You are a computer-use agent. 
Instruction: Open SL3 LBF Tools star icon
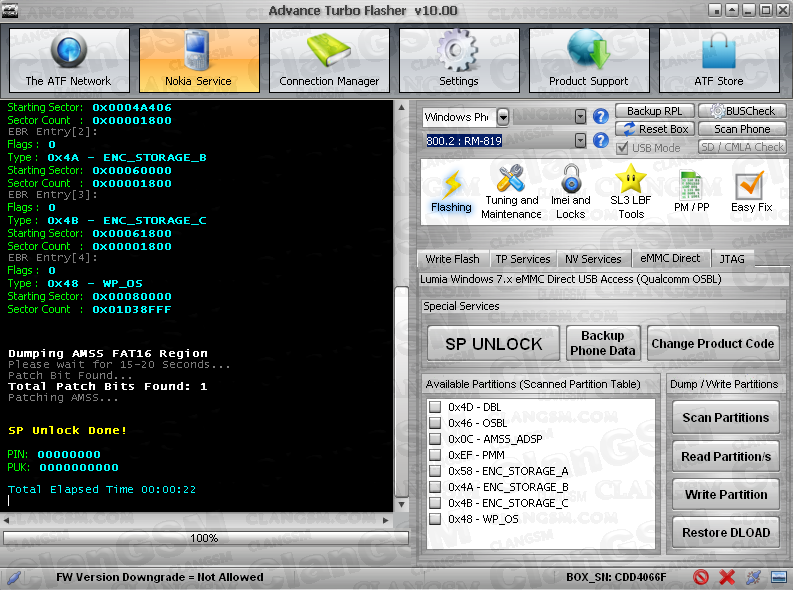631,178
